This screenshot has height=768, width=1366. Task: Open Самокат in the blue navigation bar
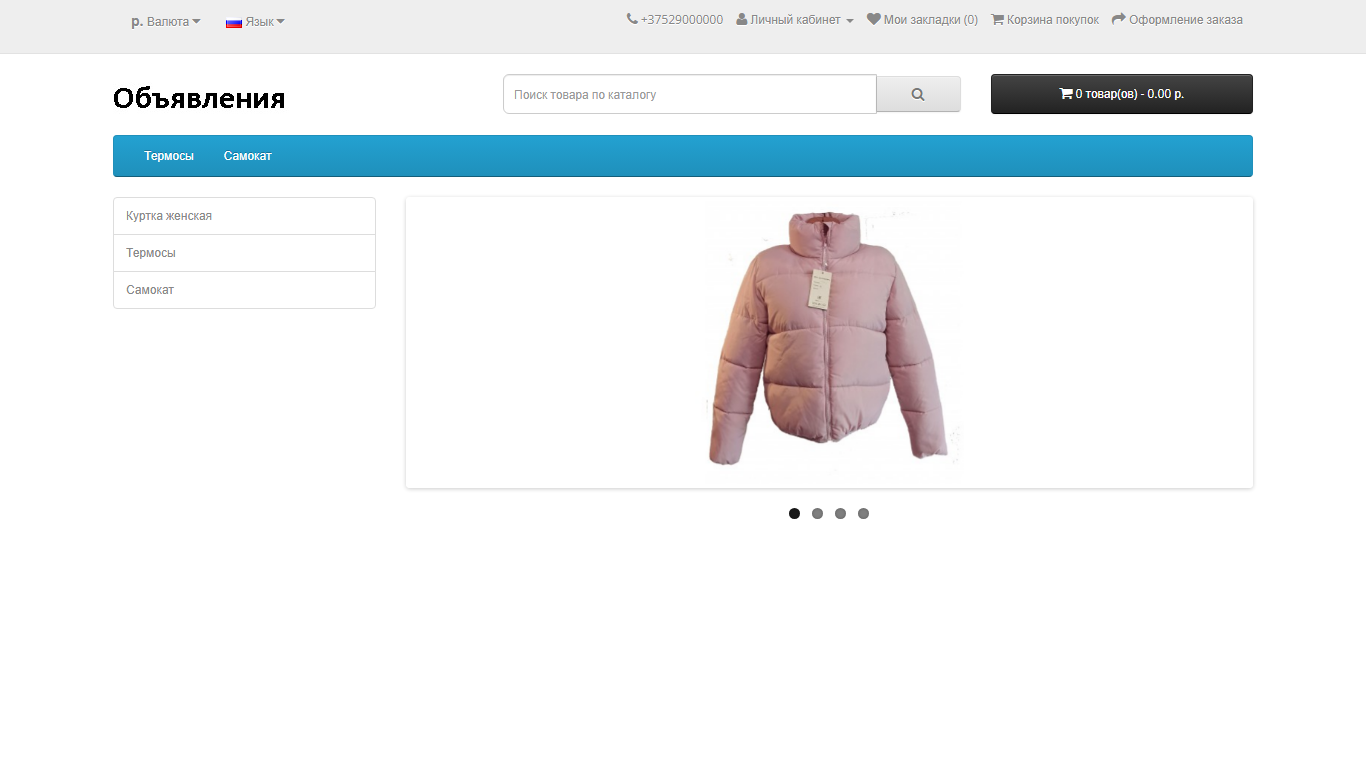[248, 156]
